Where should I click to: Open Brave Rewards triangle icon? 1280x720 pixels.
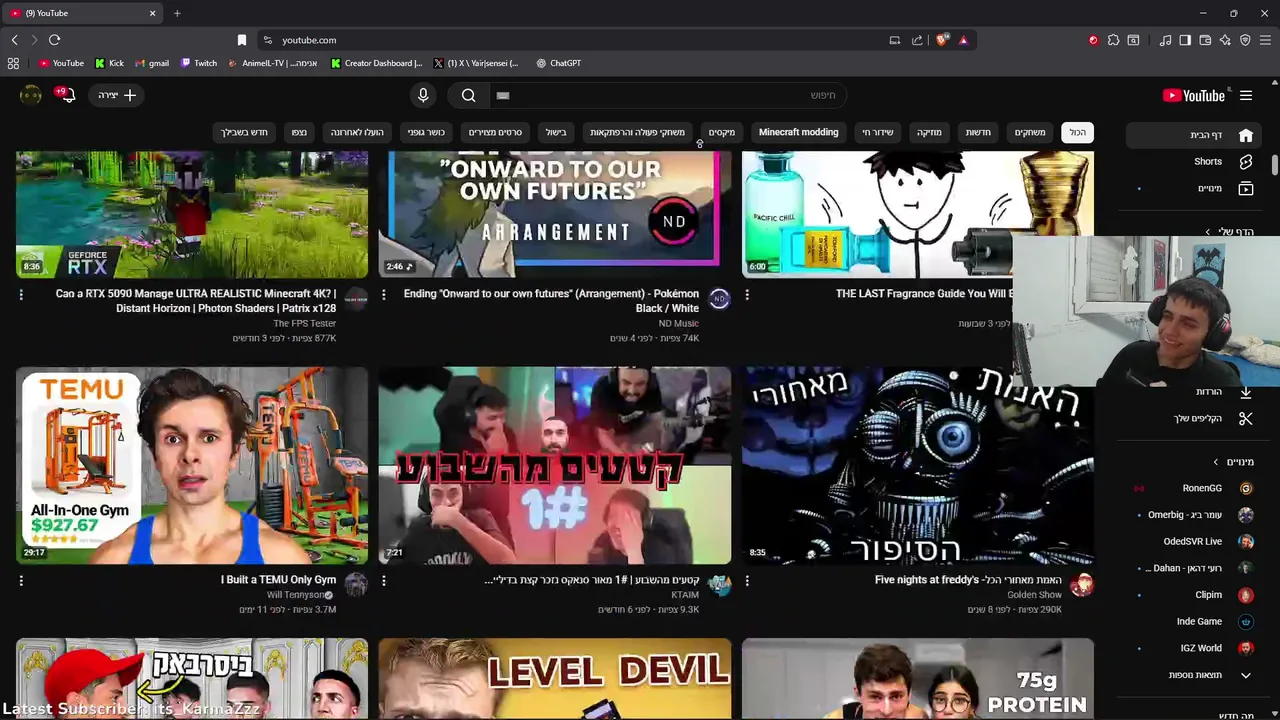[963, 40]
